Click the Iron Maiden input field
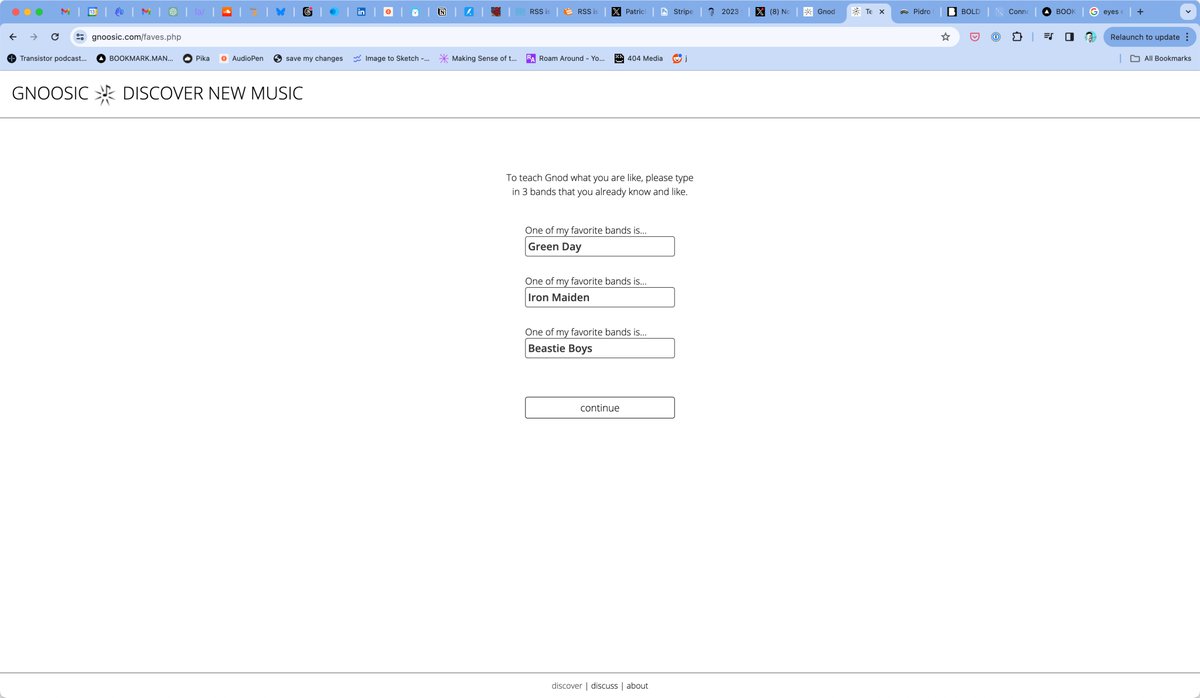The image size is (1200, 698). coord(599,298)
